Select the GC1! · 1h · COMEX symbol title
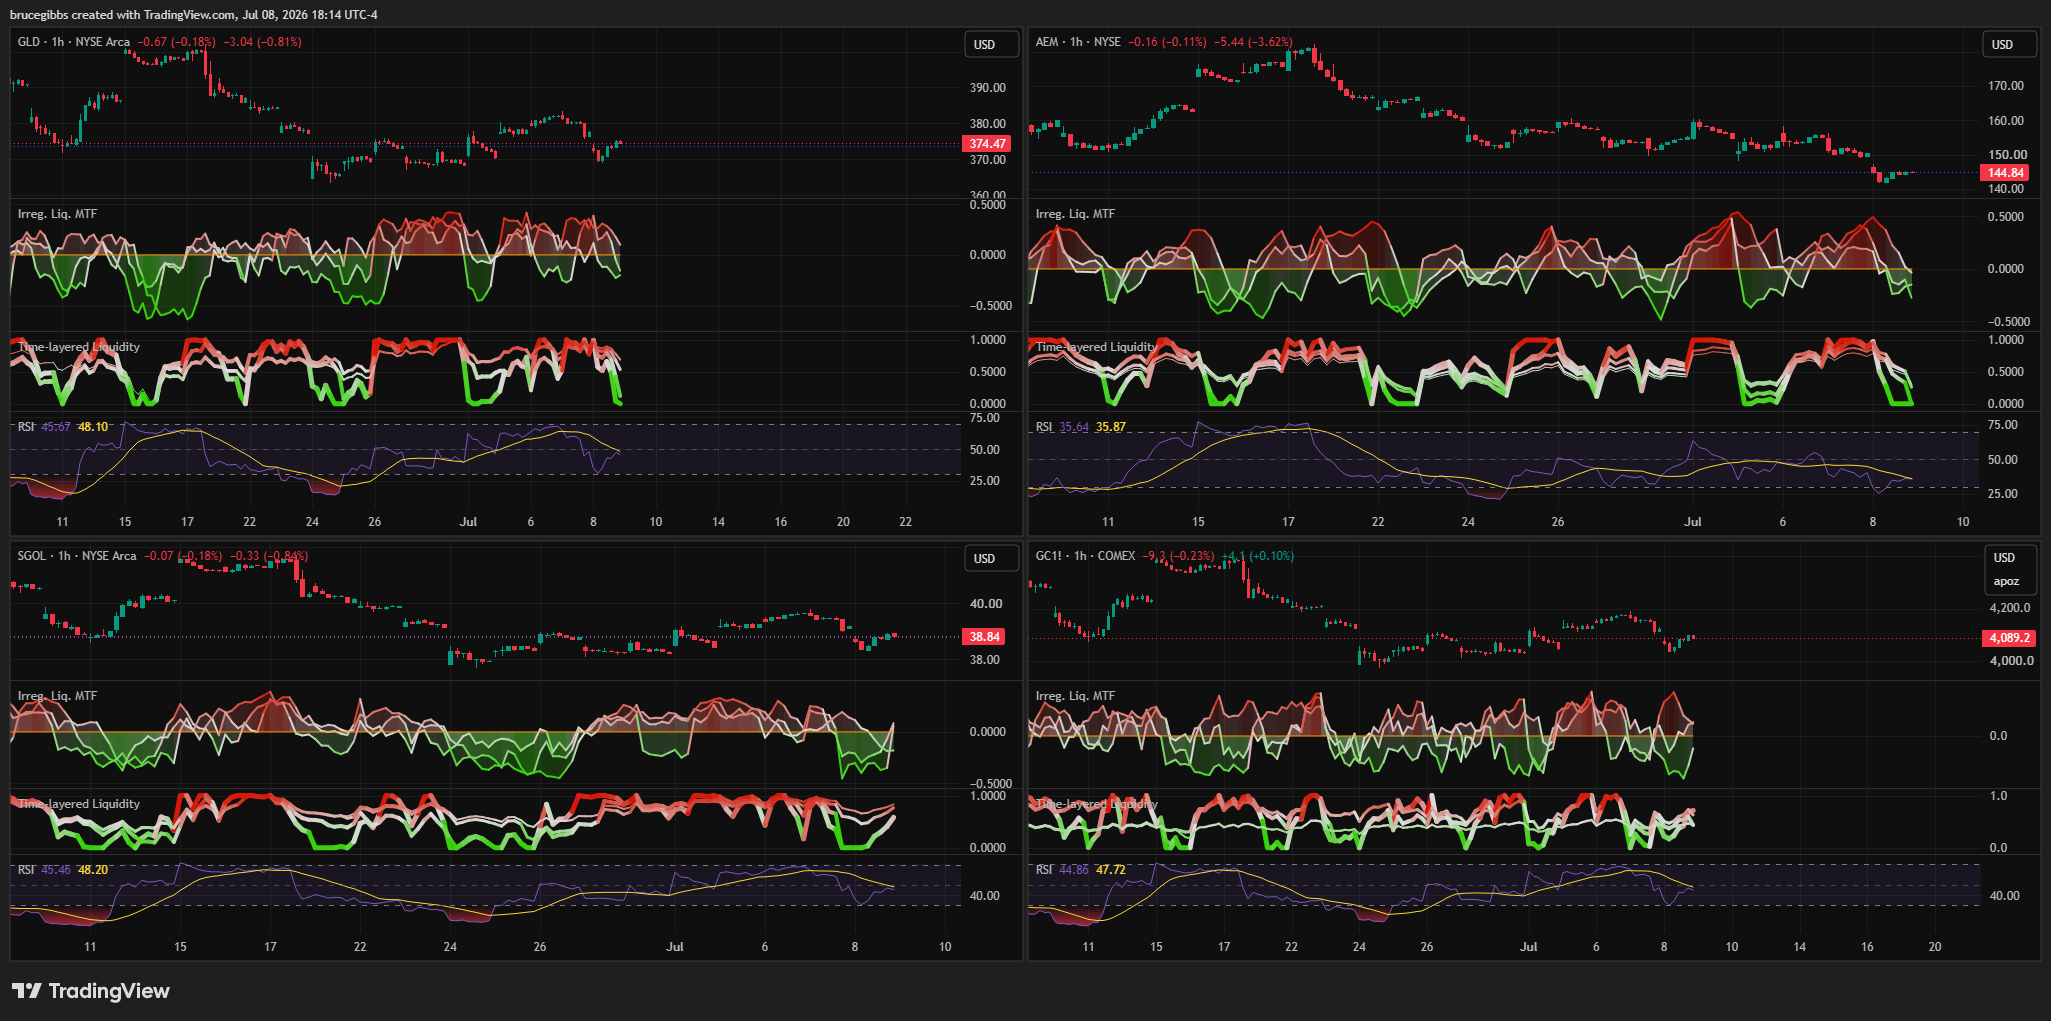2051x1021 pixels. pos(1085,556)
